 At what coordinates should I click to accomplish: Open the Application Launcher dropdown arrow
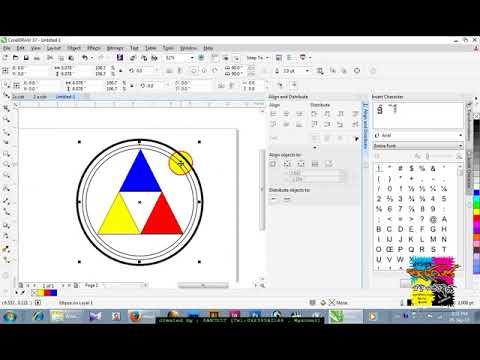point(310,58)
